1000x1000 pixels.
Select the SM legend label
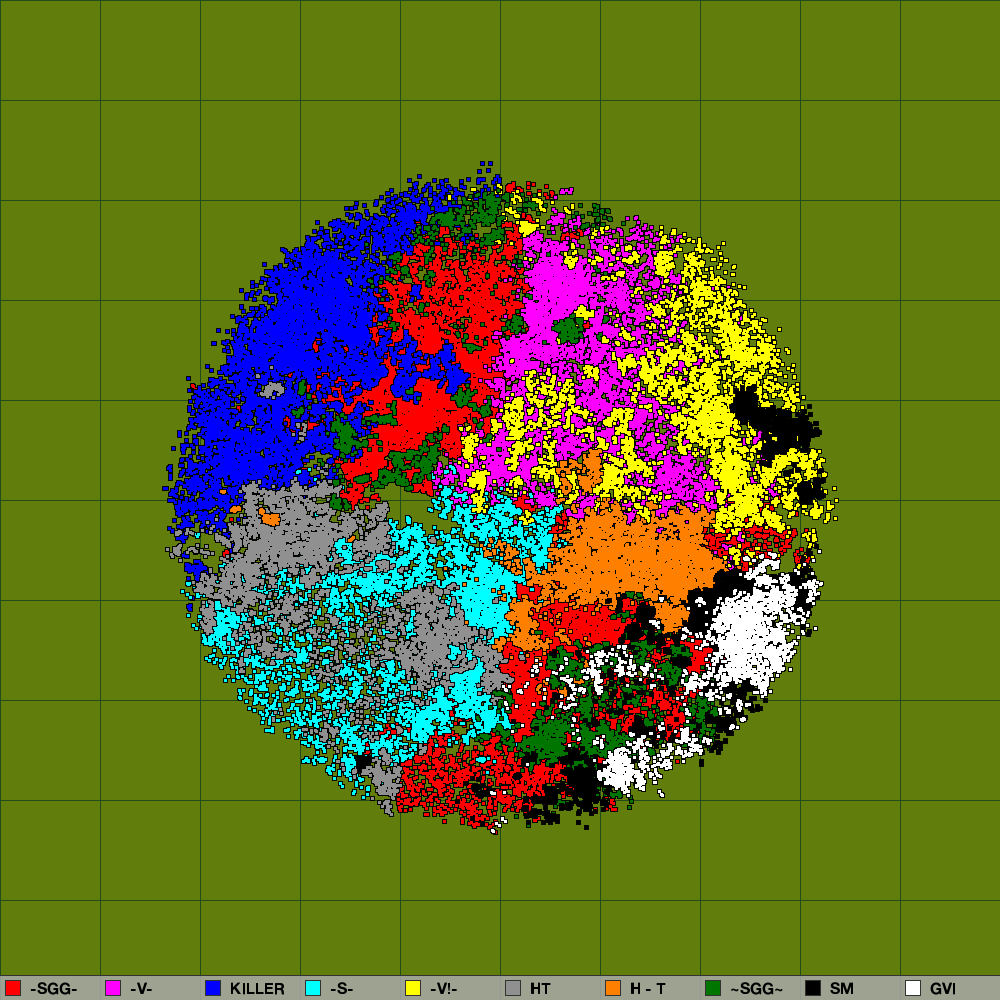[x=842, y=989]
